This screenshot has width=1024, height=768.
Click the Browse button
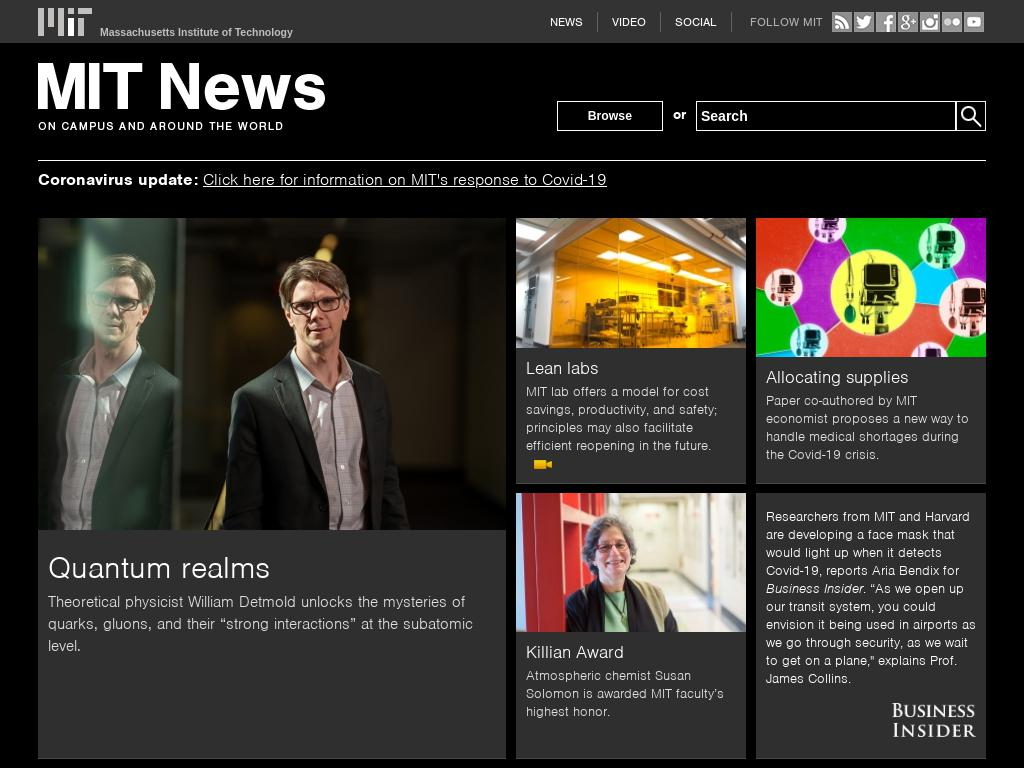(x=610, y=116)
